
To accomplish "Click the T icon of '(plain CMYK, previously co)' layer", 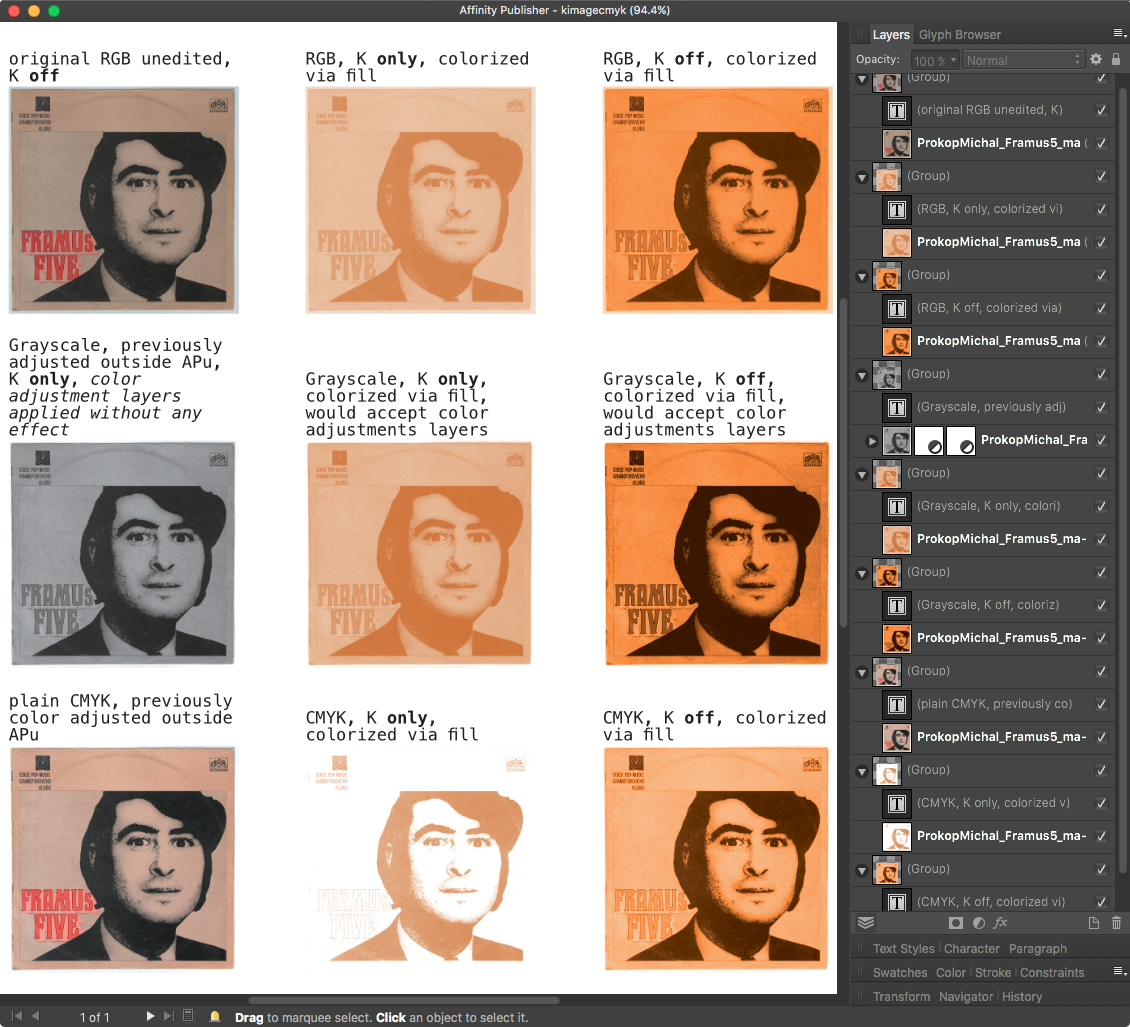I will [x=897, y=704].
